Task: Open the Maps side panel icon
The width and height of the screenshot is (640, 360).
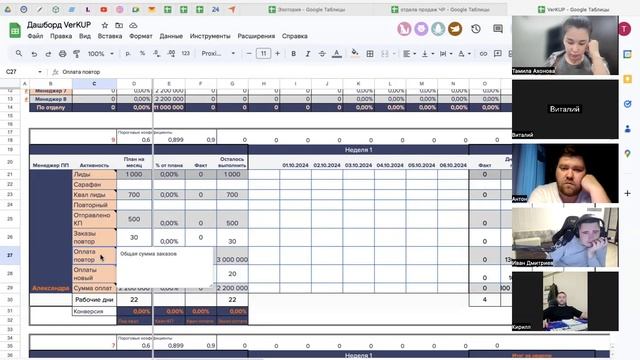Action: point(628,153)
